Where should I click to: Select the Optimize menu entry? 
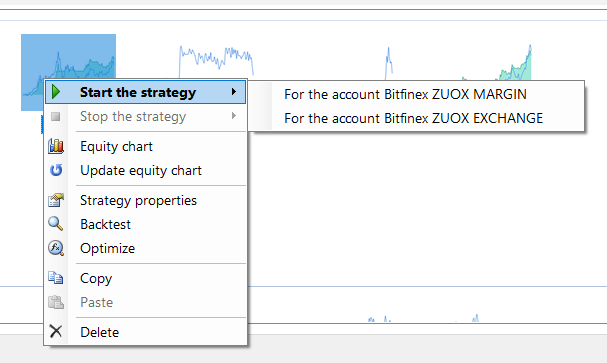click(108, 248)
